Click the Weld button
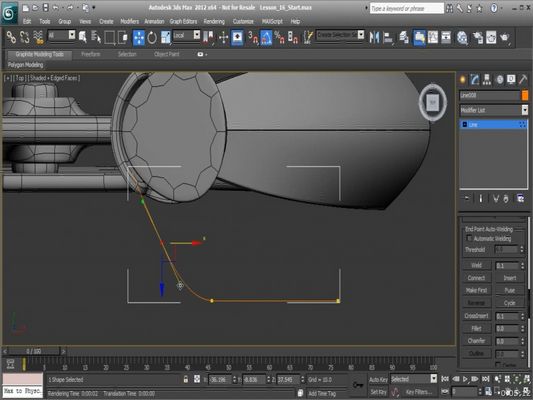 [x=477, y=265]
